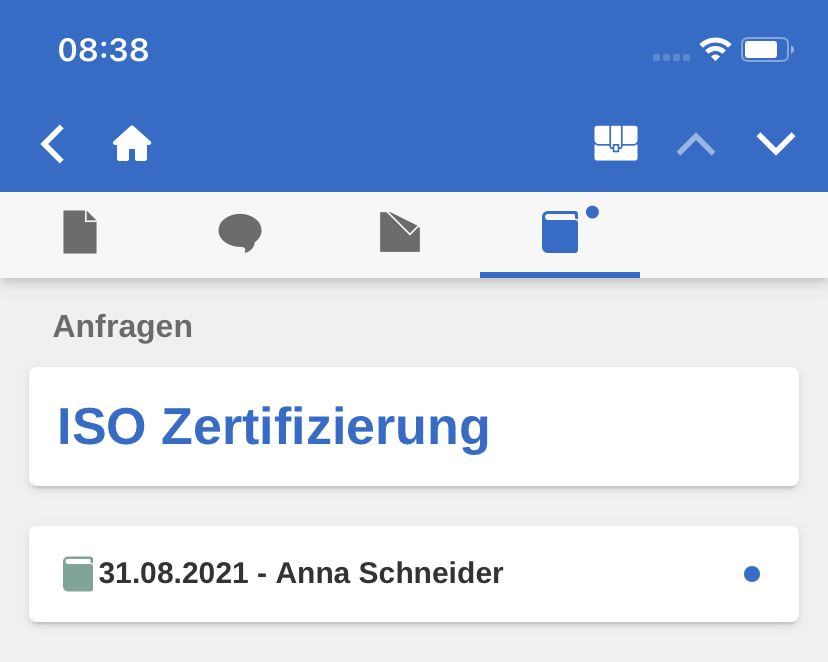Click the blue active-tab underline indicator
Viewport: 828px width, 662px height.
(560, 275)
